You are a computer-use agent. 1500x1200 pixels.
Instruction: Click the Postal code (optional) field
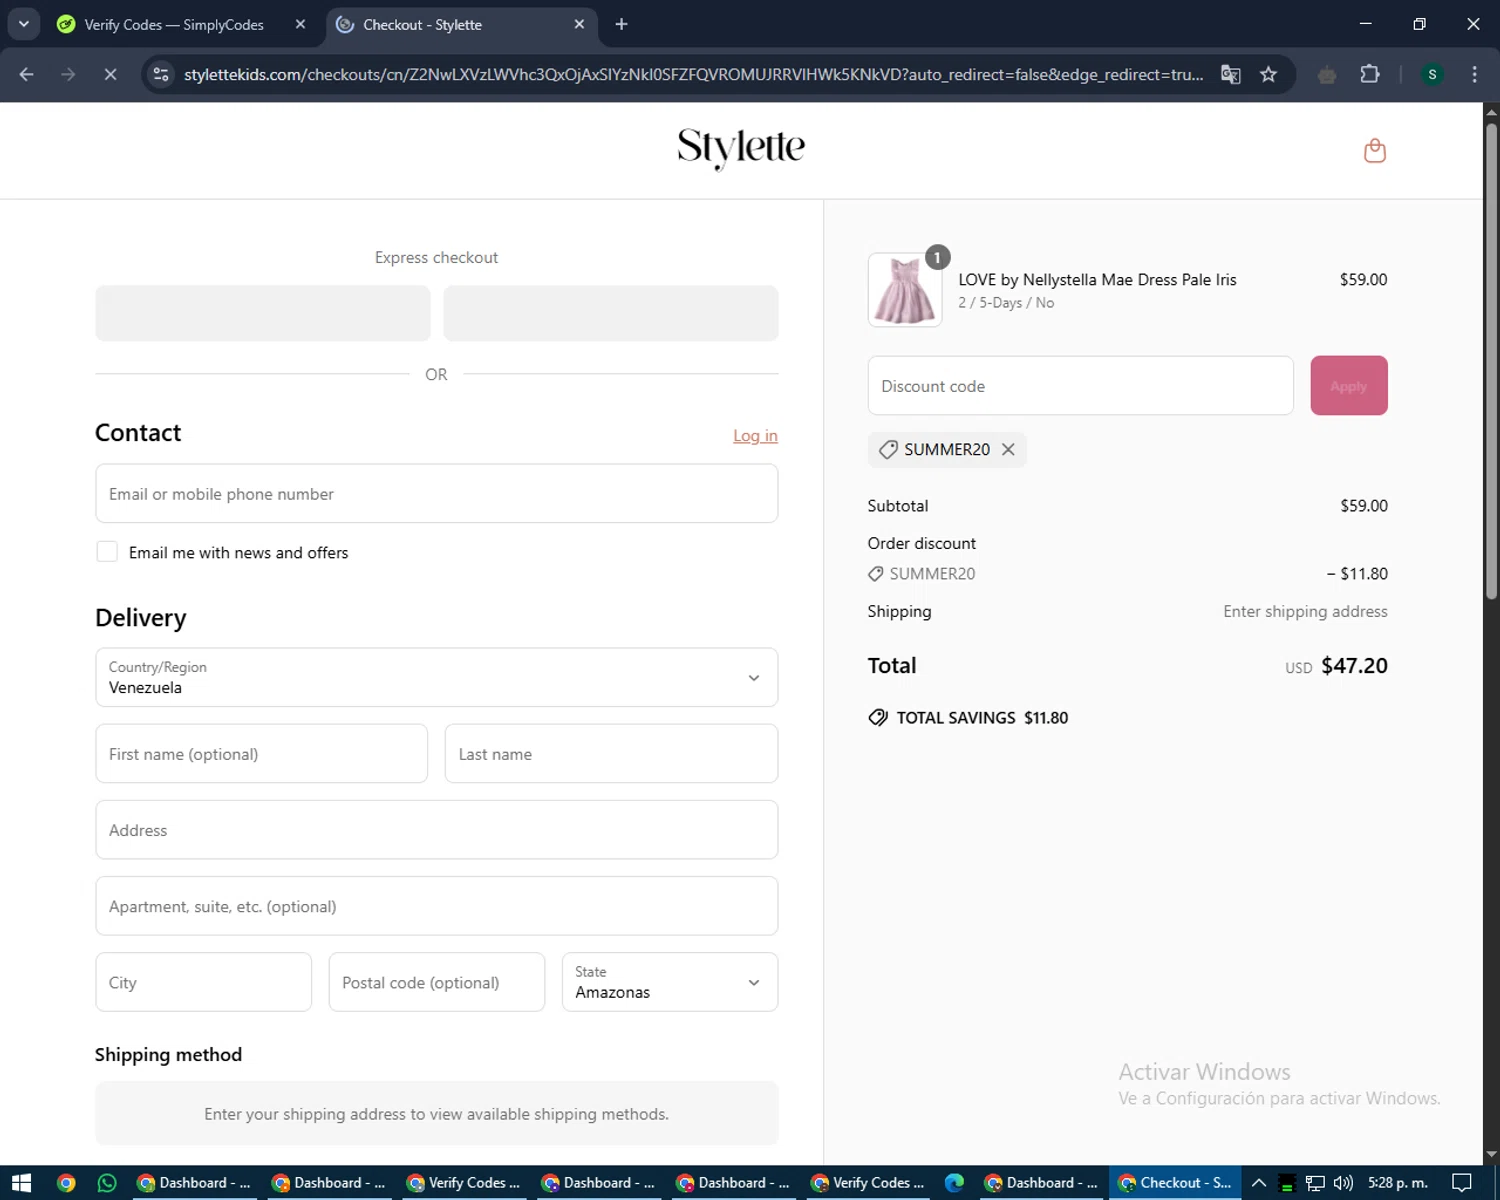click(x=437, y=982)
